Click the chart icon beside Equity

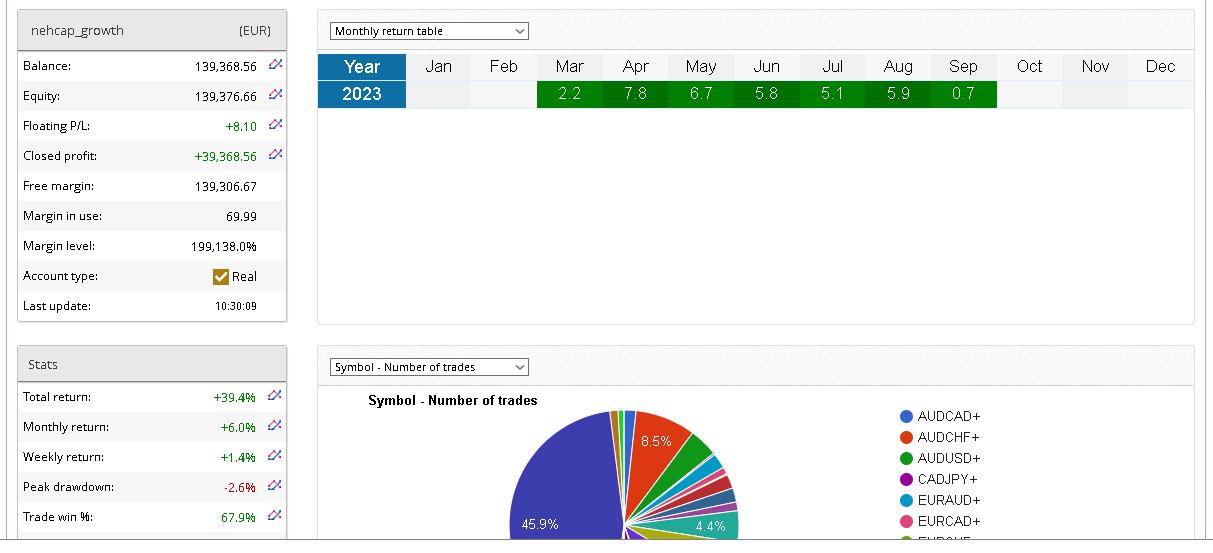pyautogui.click(x=275, y=95)
